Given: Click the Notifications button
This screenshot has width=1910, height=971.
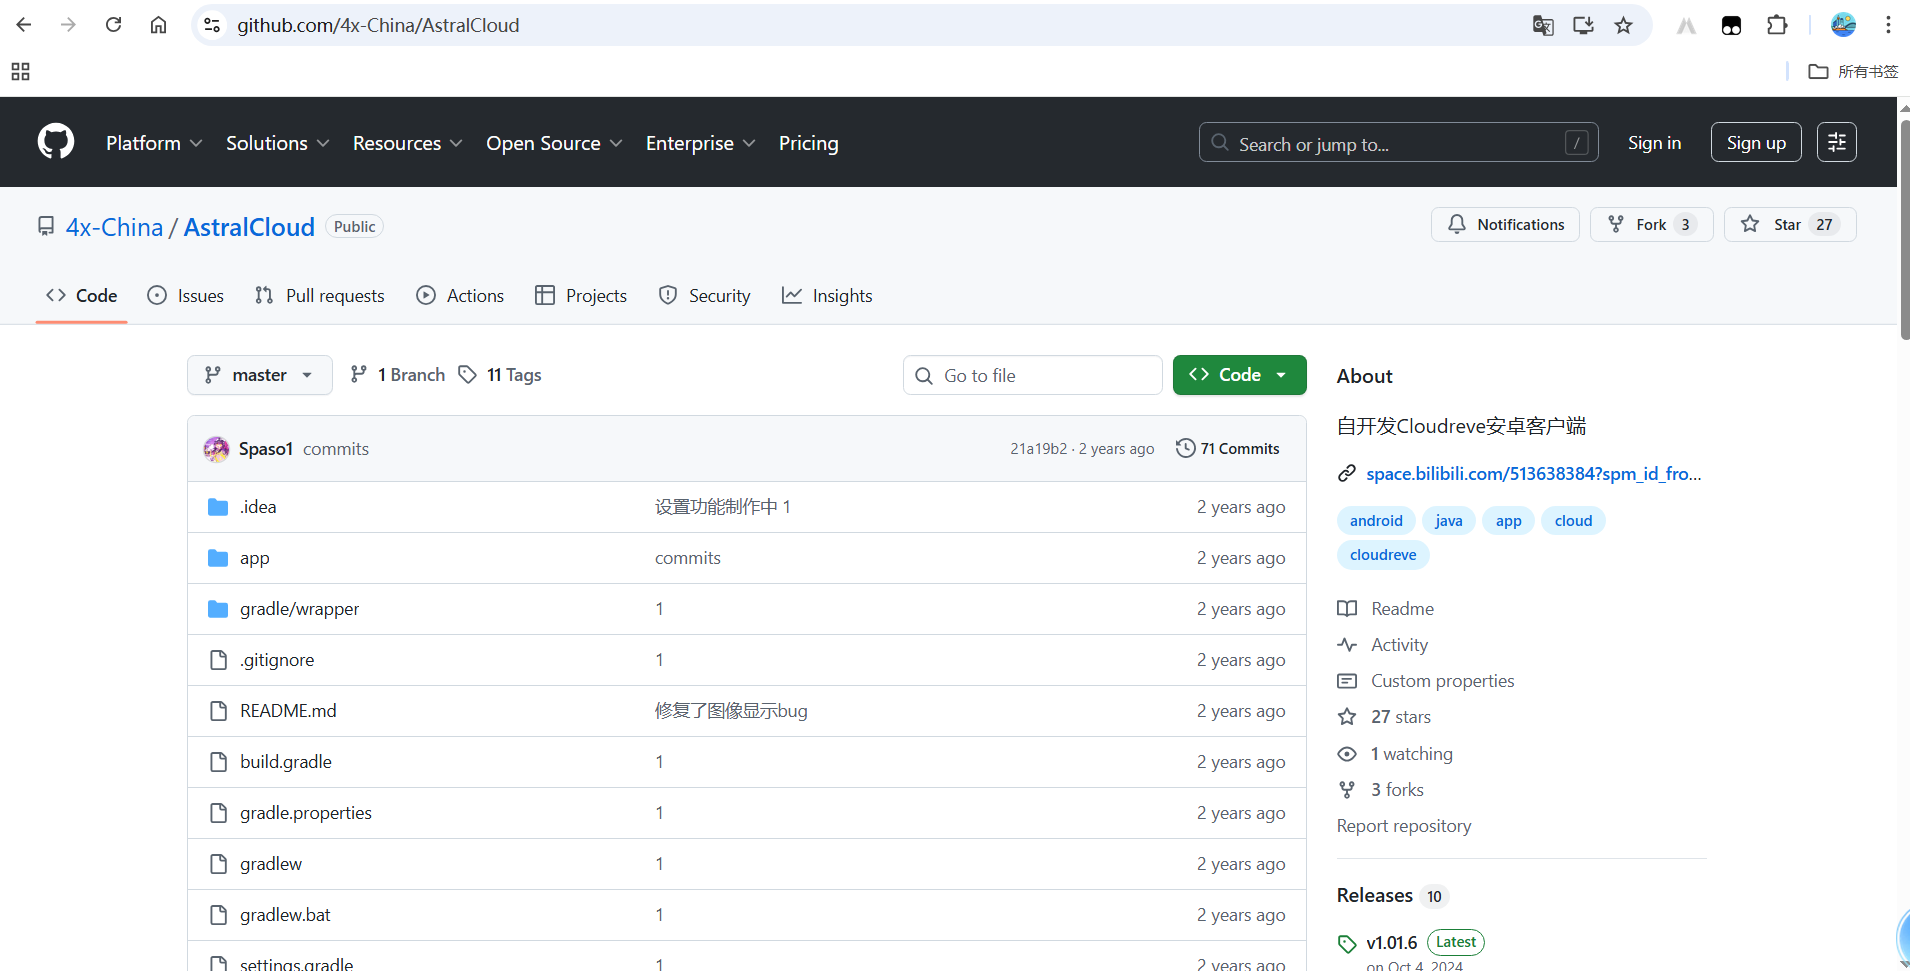Looking at the screenshot, I should point(1505,224).
